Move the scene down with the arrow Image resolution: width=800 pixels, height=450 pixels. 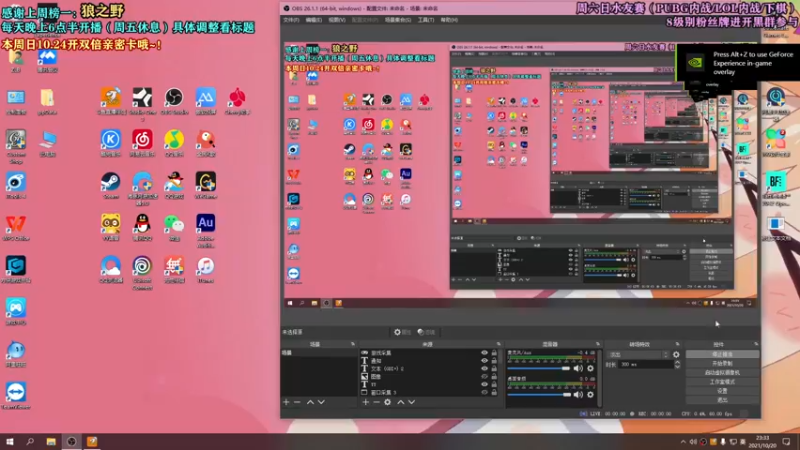click(321, 402)
